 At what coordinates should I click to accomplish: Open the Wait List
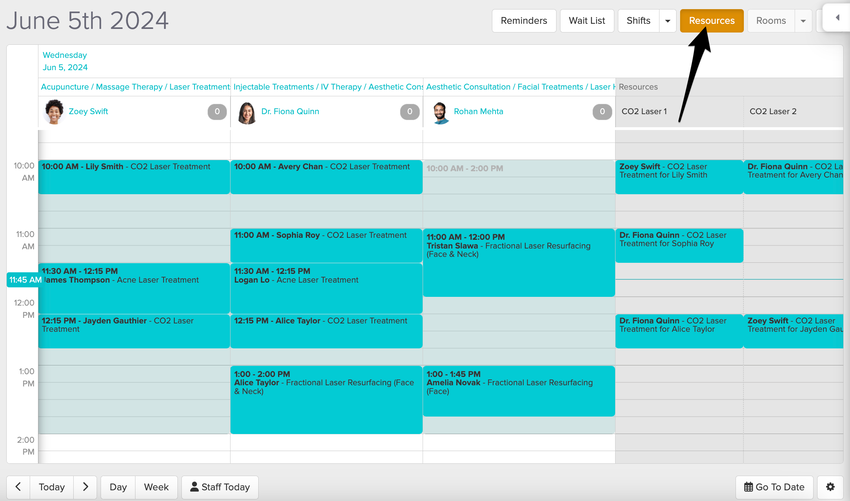587,21
